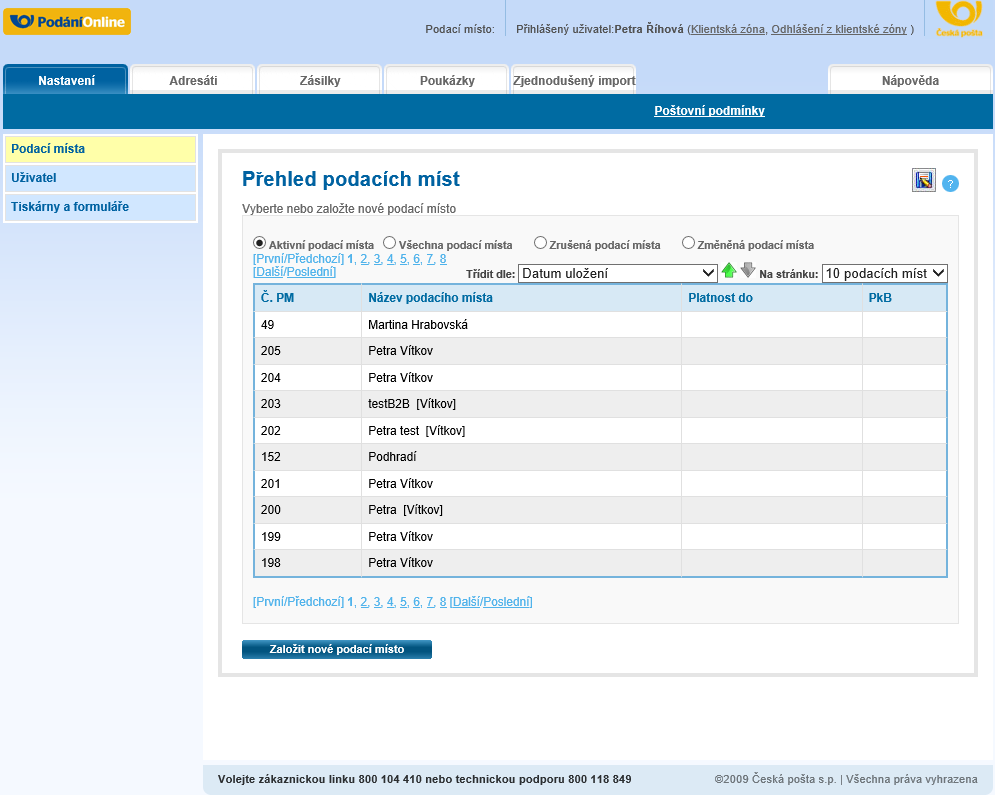Open Tiskárny a formuláře in the sidebar
This screenshot has height=795, width=995.
(x=70, y=207)
